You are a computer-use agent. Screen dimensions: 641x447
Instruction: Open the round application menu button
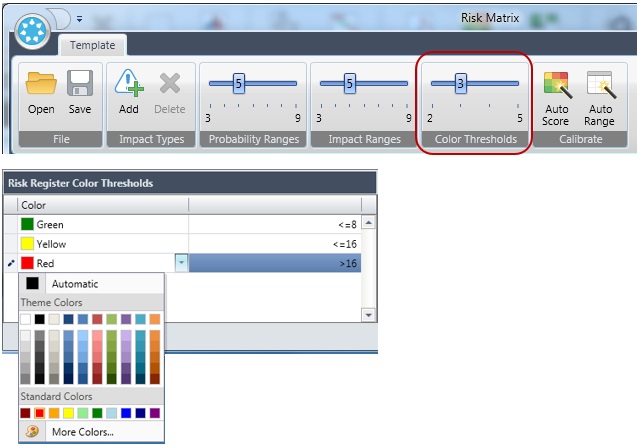pos(36,28)
